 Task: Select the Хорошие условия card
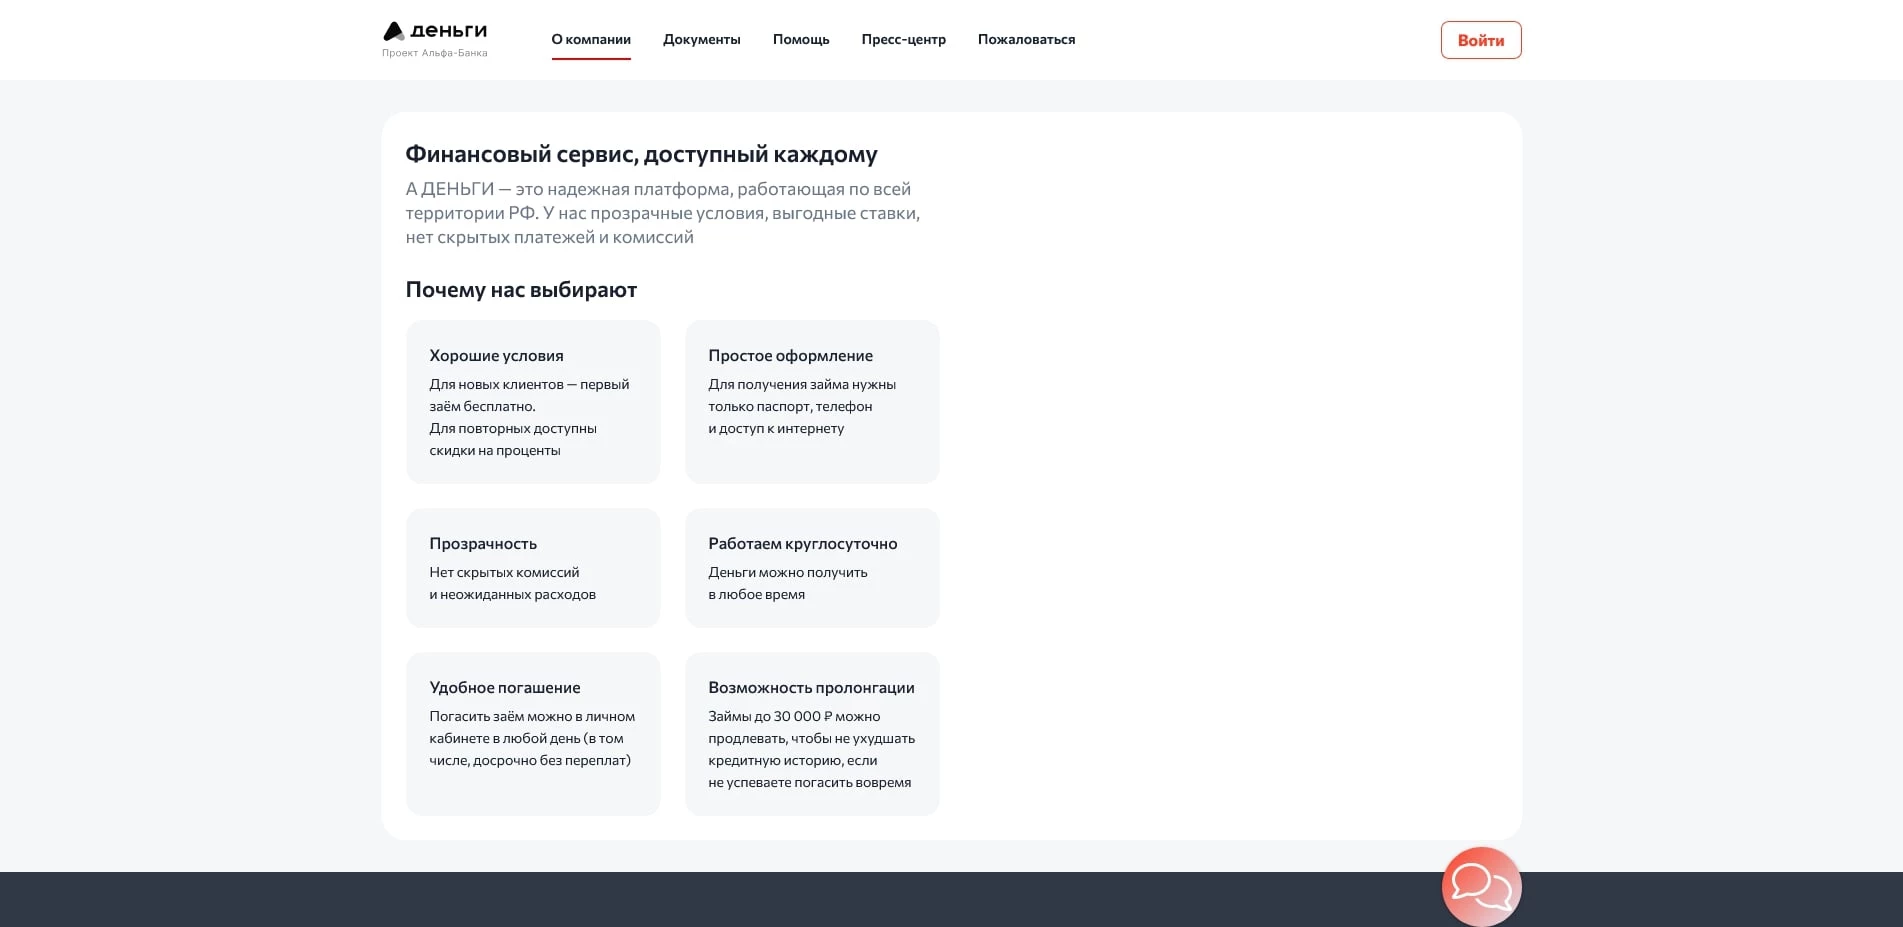tap(532, 401)
